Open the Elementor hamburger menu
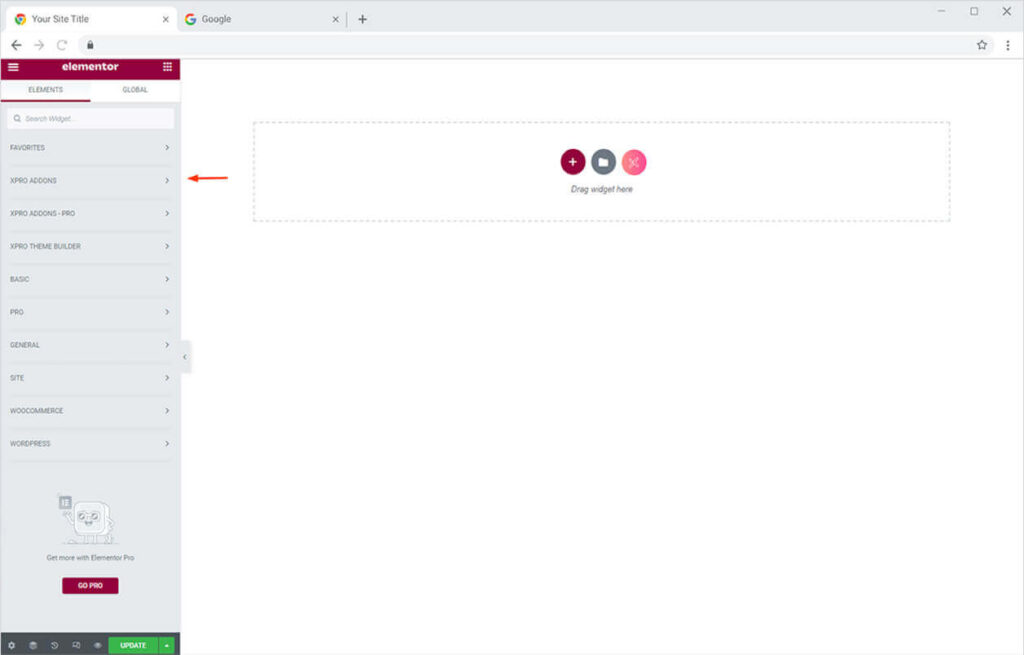The image size is (1024, 655). (13, 67)
